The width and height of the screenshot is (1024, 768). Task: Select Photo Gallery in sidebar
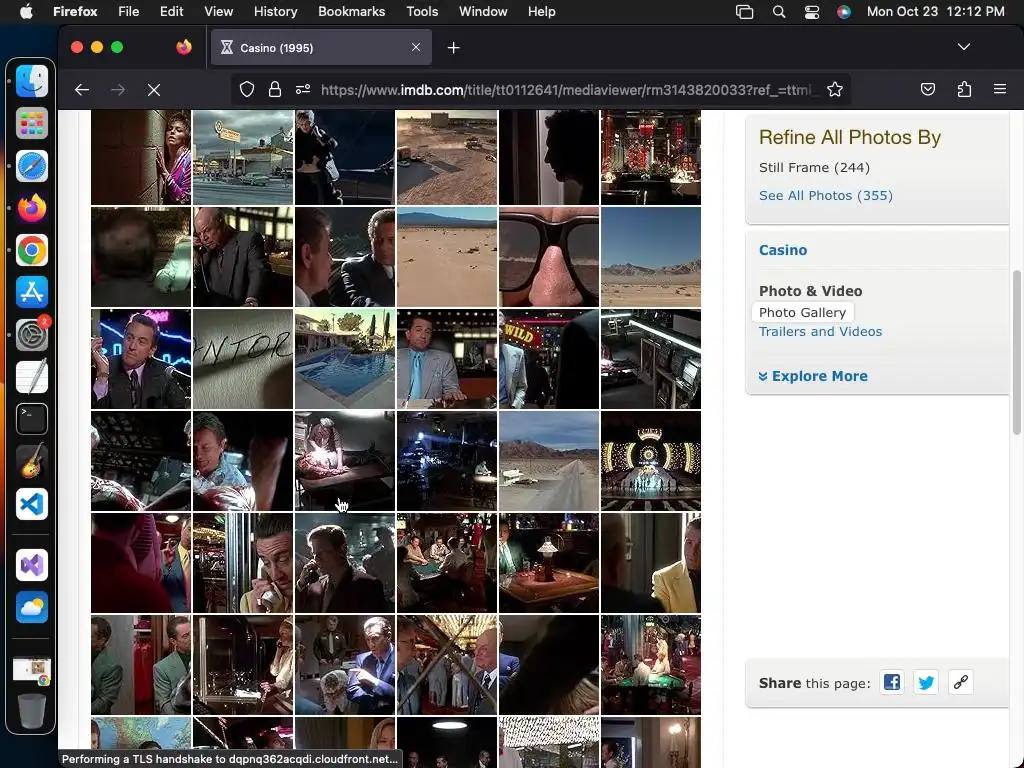coord(803,312)
